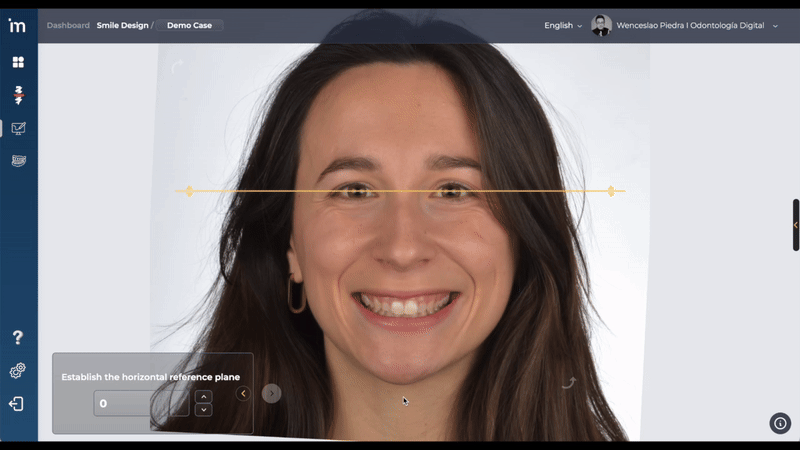Open the English language dropdown
The width and height of the screenshot is (800, 450).
(x=563, y=26)
